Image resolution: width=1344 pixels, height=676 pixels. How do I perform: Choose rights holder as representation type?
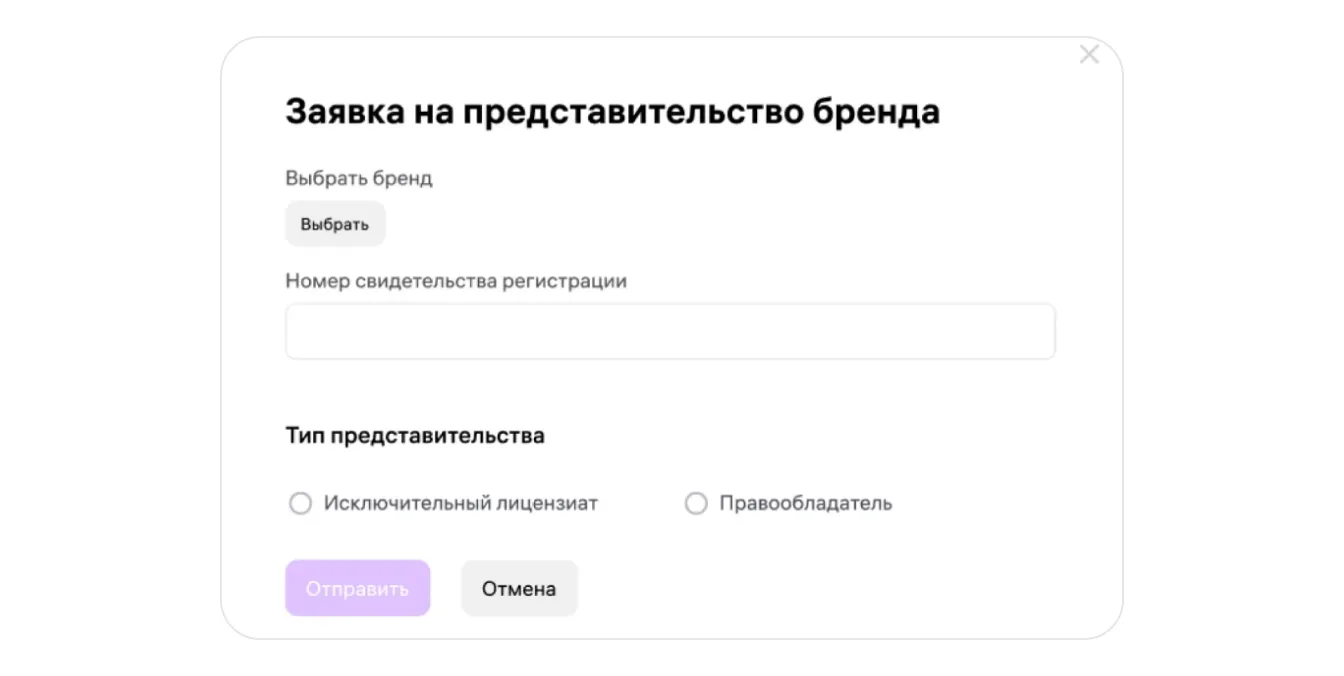coord(696,504)
